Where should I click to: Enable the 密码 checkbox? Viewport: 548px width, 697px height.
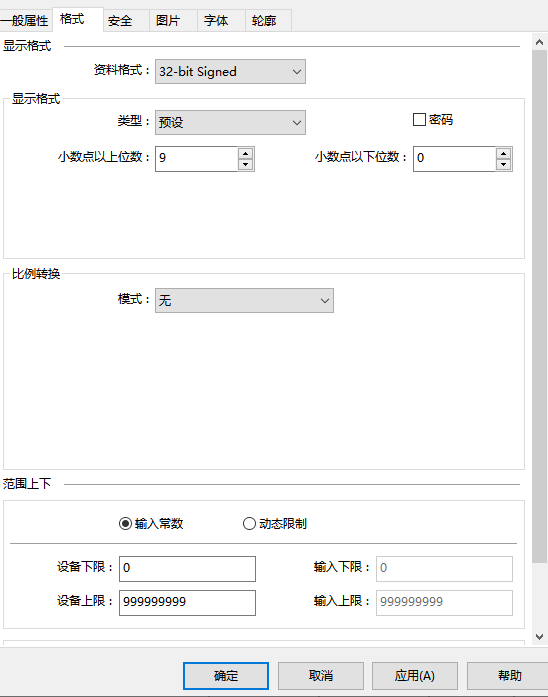419,120
